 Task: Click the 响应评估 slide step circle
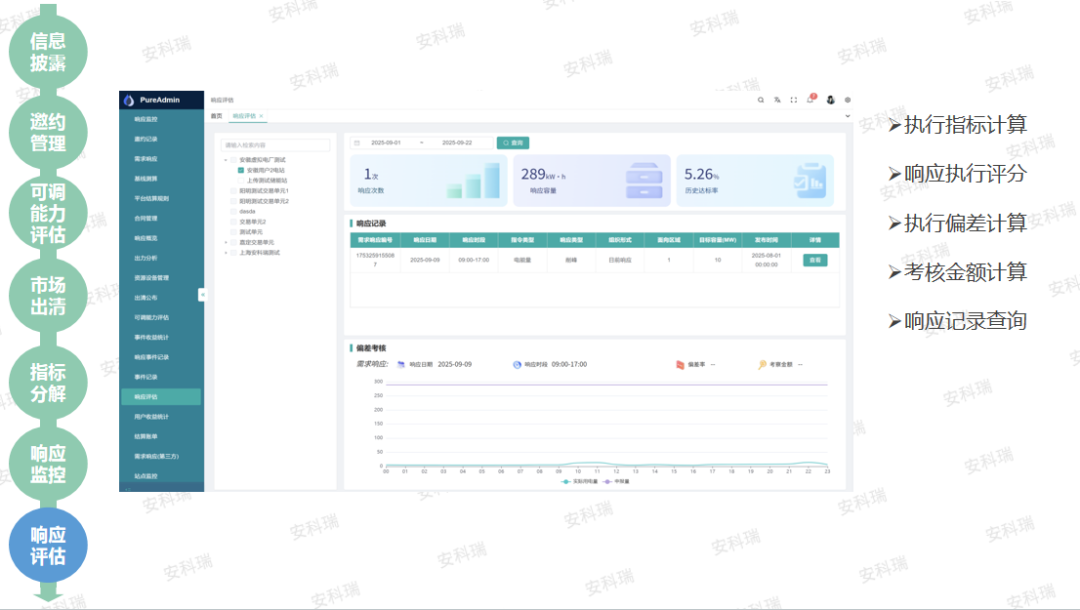48,545
